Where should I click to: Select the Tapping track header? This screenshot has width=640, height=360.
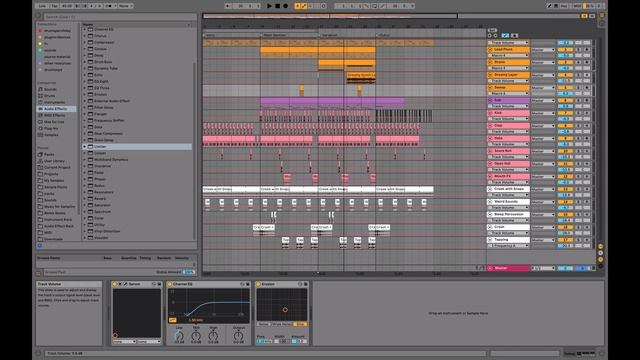coord(509,240)
